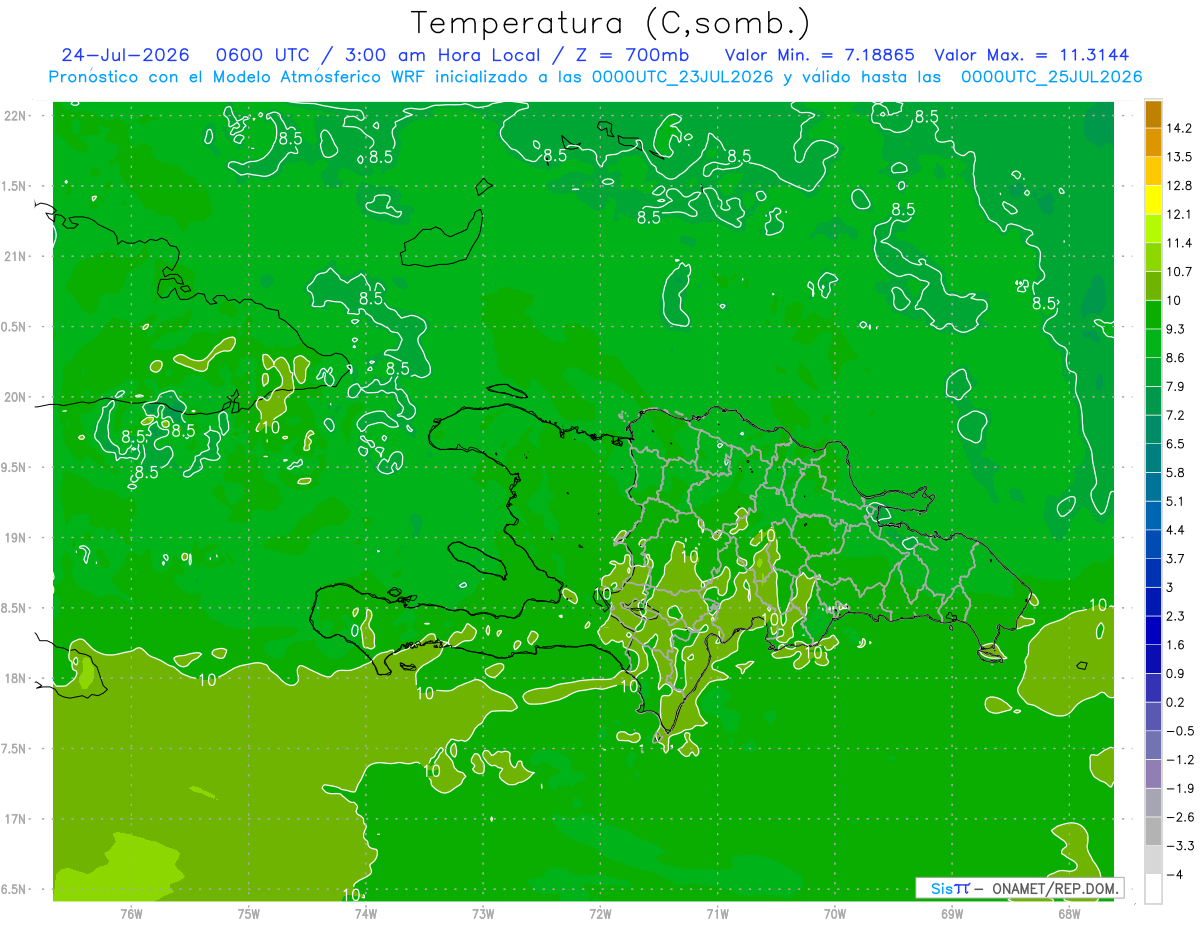Click the white swatch below -4 in color scale
The height and width of the screenshot is (927, 1200).
pos(1153,889)
